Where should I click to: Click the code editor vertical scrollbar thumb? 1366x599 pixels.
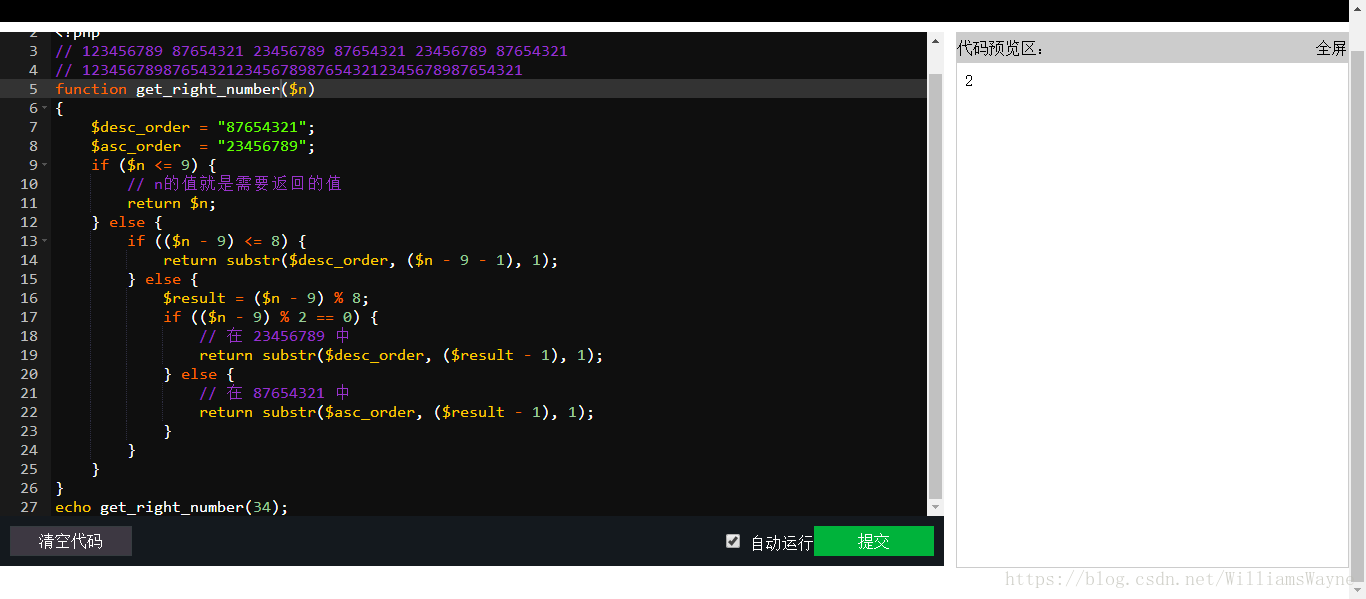coord(936,285)
